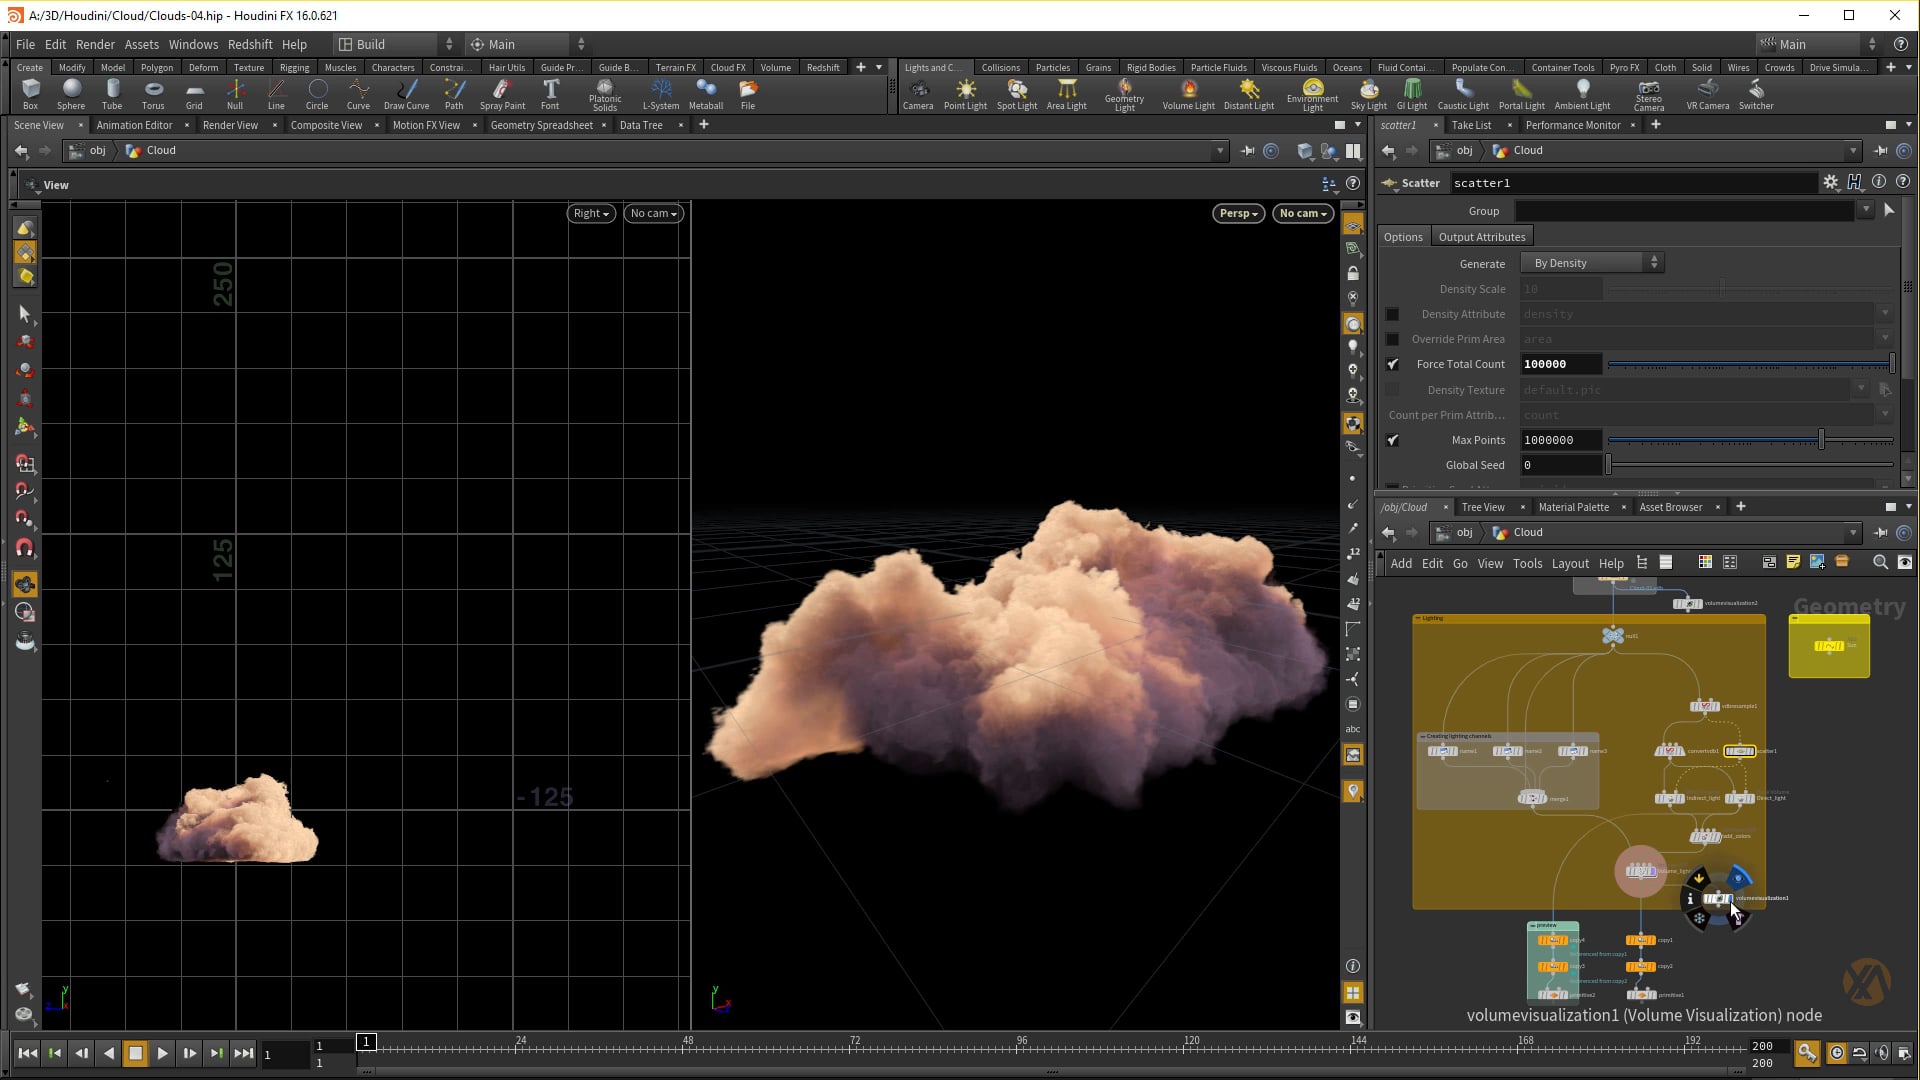Image resolution: width=1920 pixels, height=1080 pixels.
Task: Play the timeline forward
Action: 162,1053
